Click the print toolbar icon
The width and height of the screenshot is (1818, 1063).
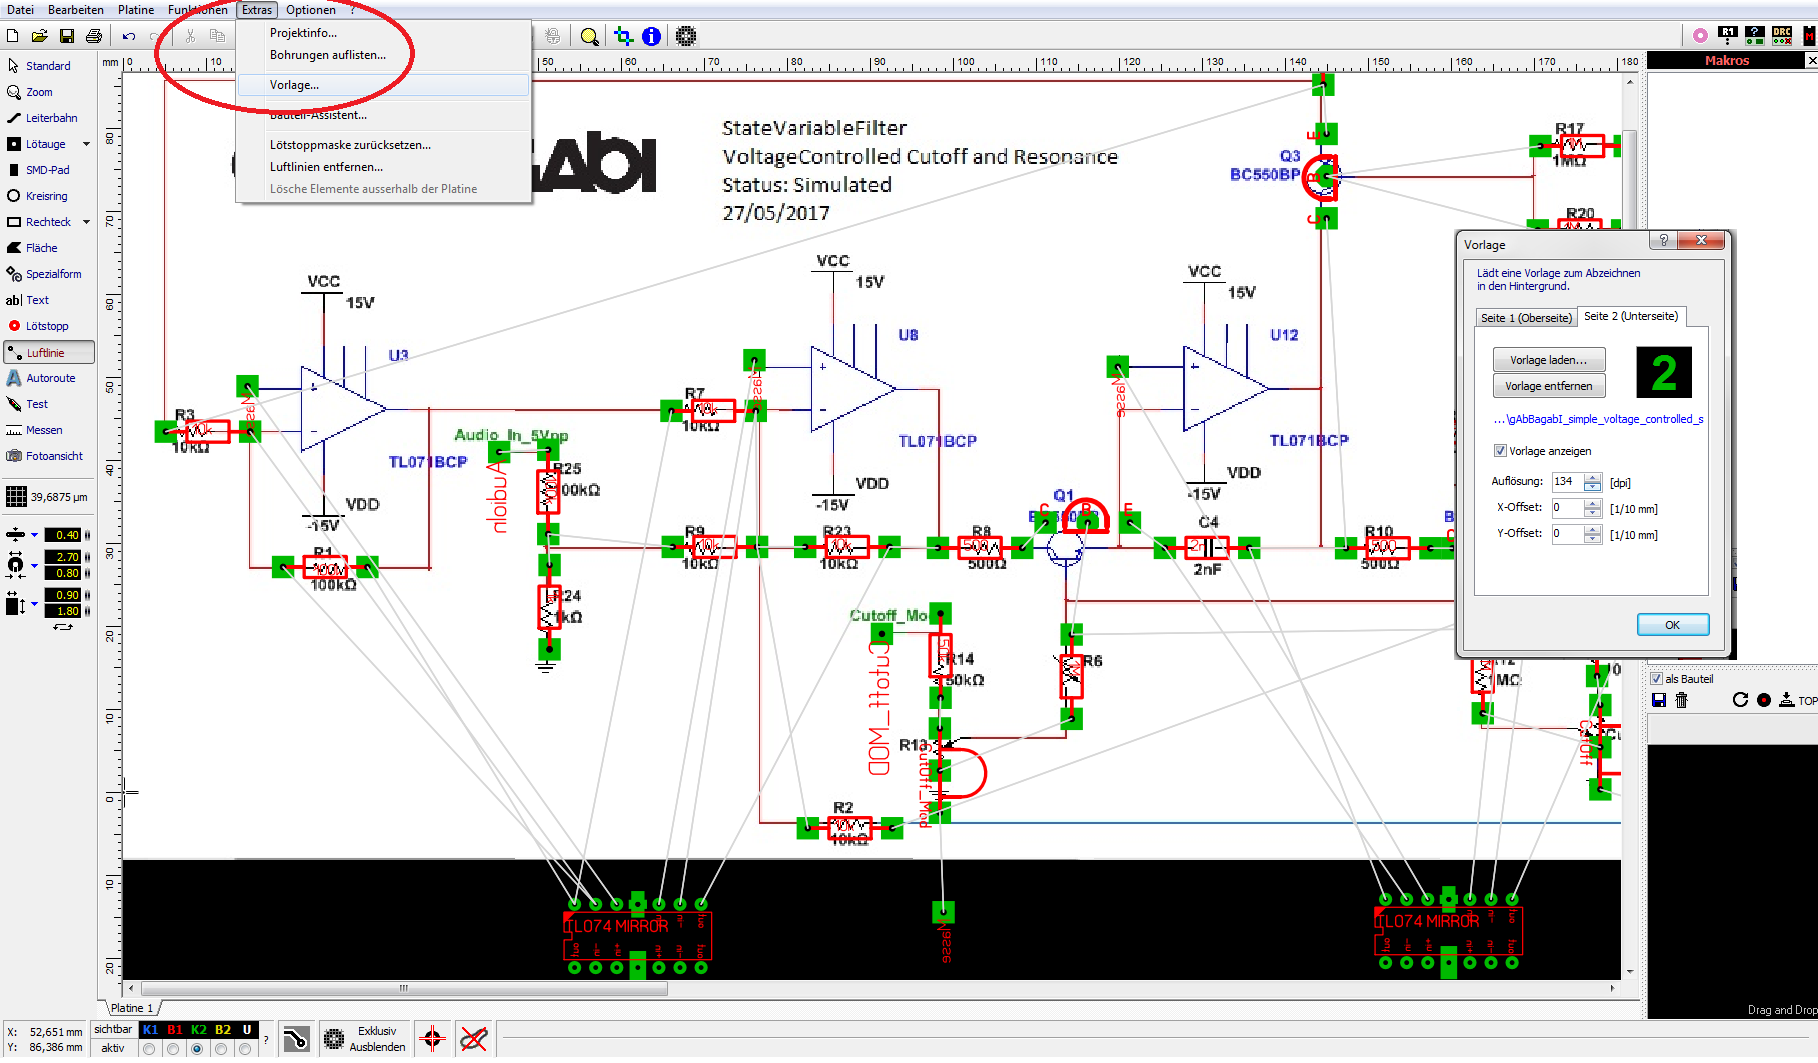pos(94,36)
